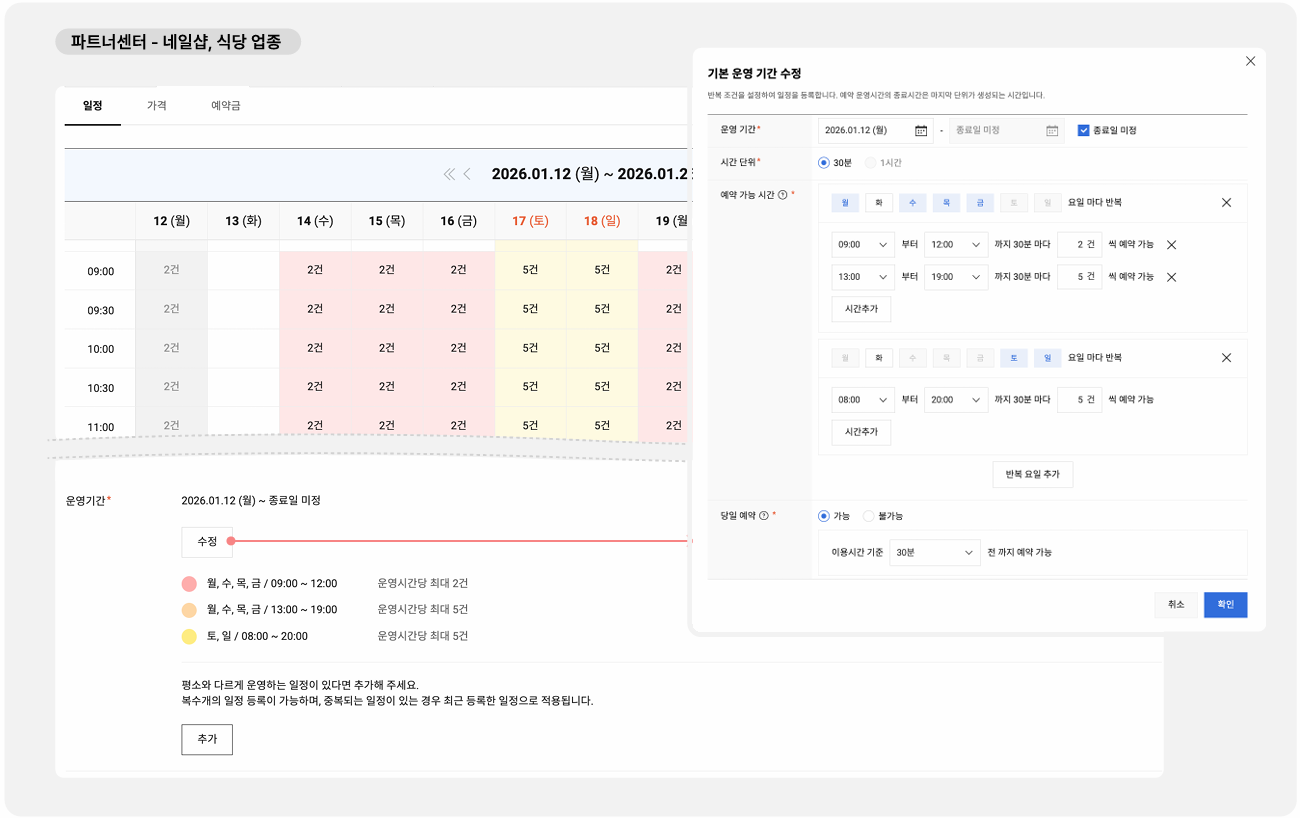Open the 20:00 end time dropdown
The image size is (1300, 818).
click(x=955, y=400)
